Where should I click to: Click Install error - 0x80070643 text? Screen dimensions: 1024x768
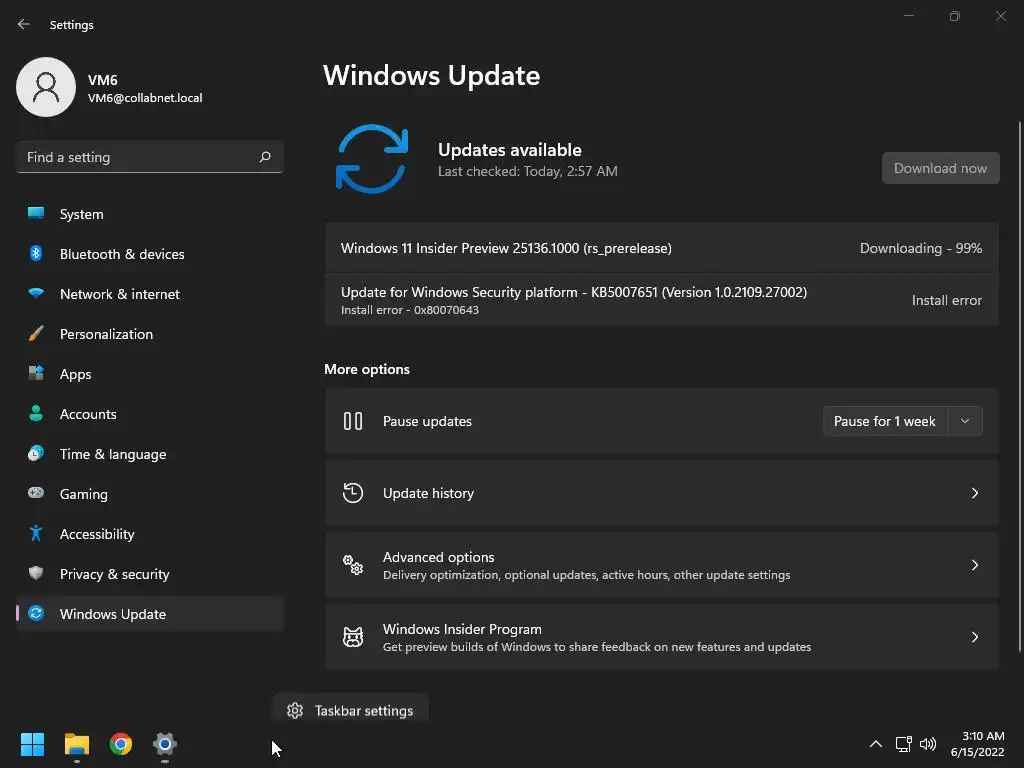pyautogui.click(x=409, y=310)
